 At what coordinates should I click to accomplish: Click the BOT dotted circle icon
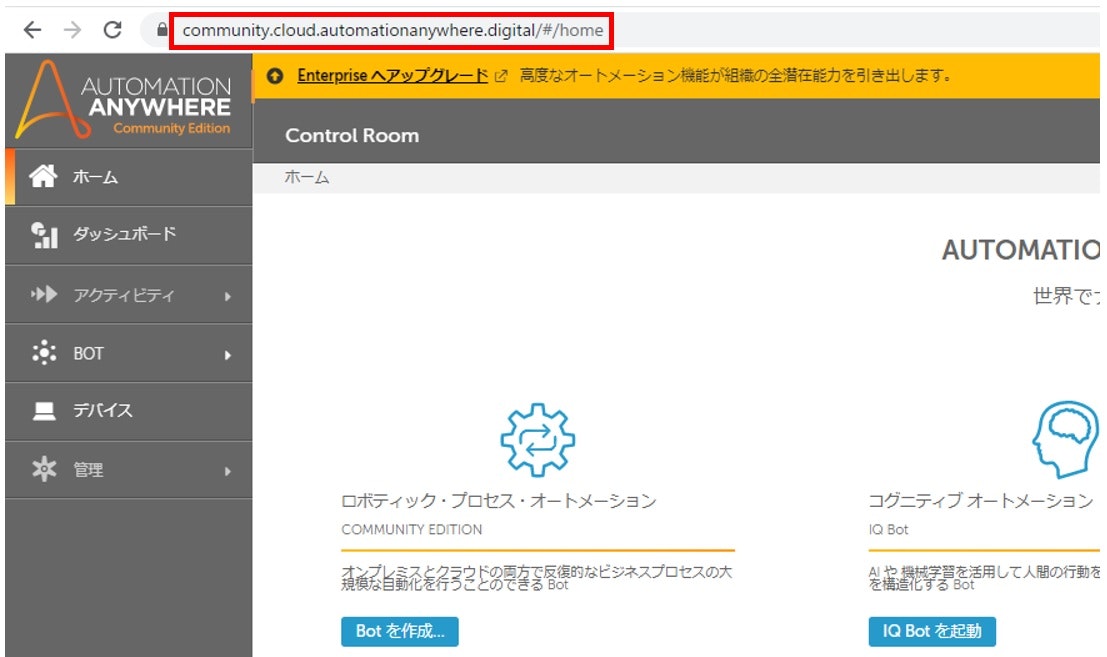pyautogui.click(x=44, y=352)
